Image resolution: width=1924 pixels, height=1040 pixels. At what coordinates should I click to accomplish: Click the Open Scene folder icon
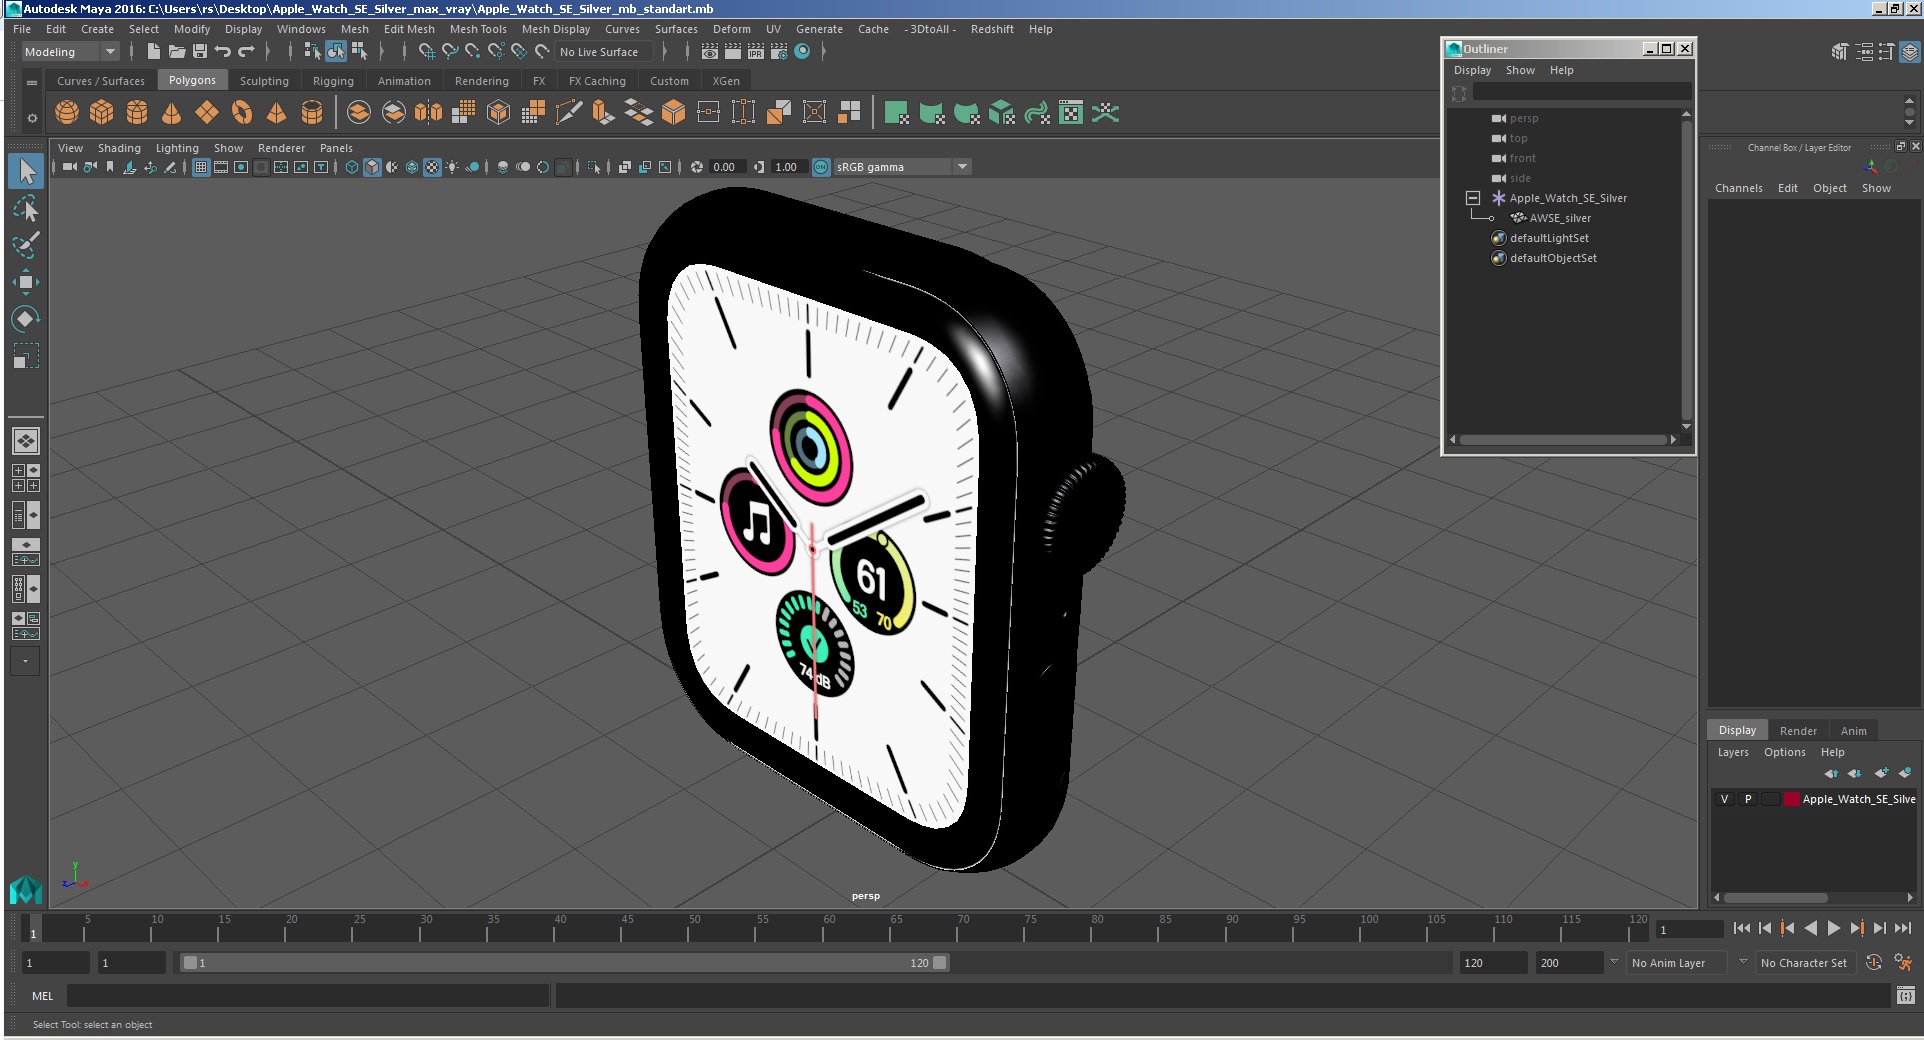(177, 52)
